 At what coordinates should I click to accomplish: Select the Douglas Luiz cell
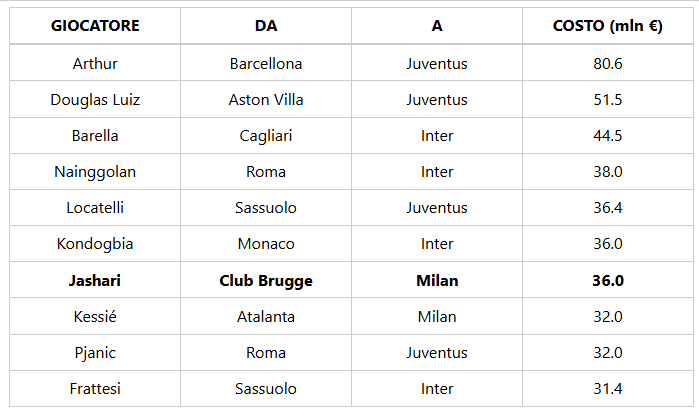tap(95, 100)
